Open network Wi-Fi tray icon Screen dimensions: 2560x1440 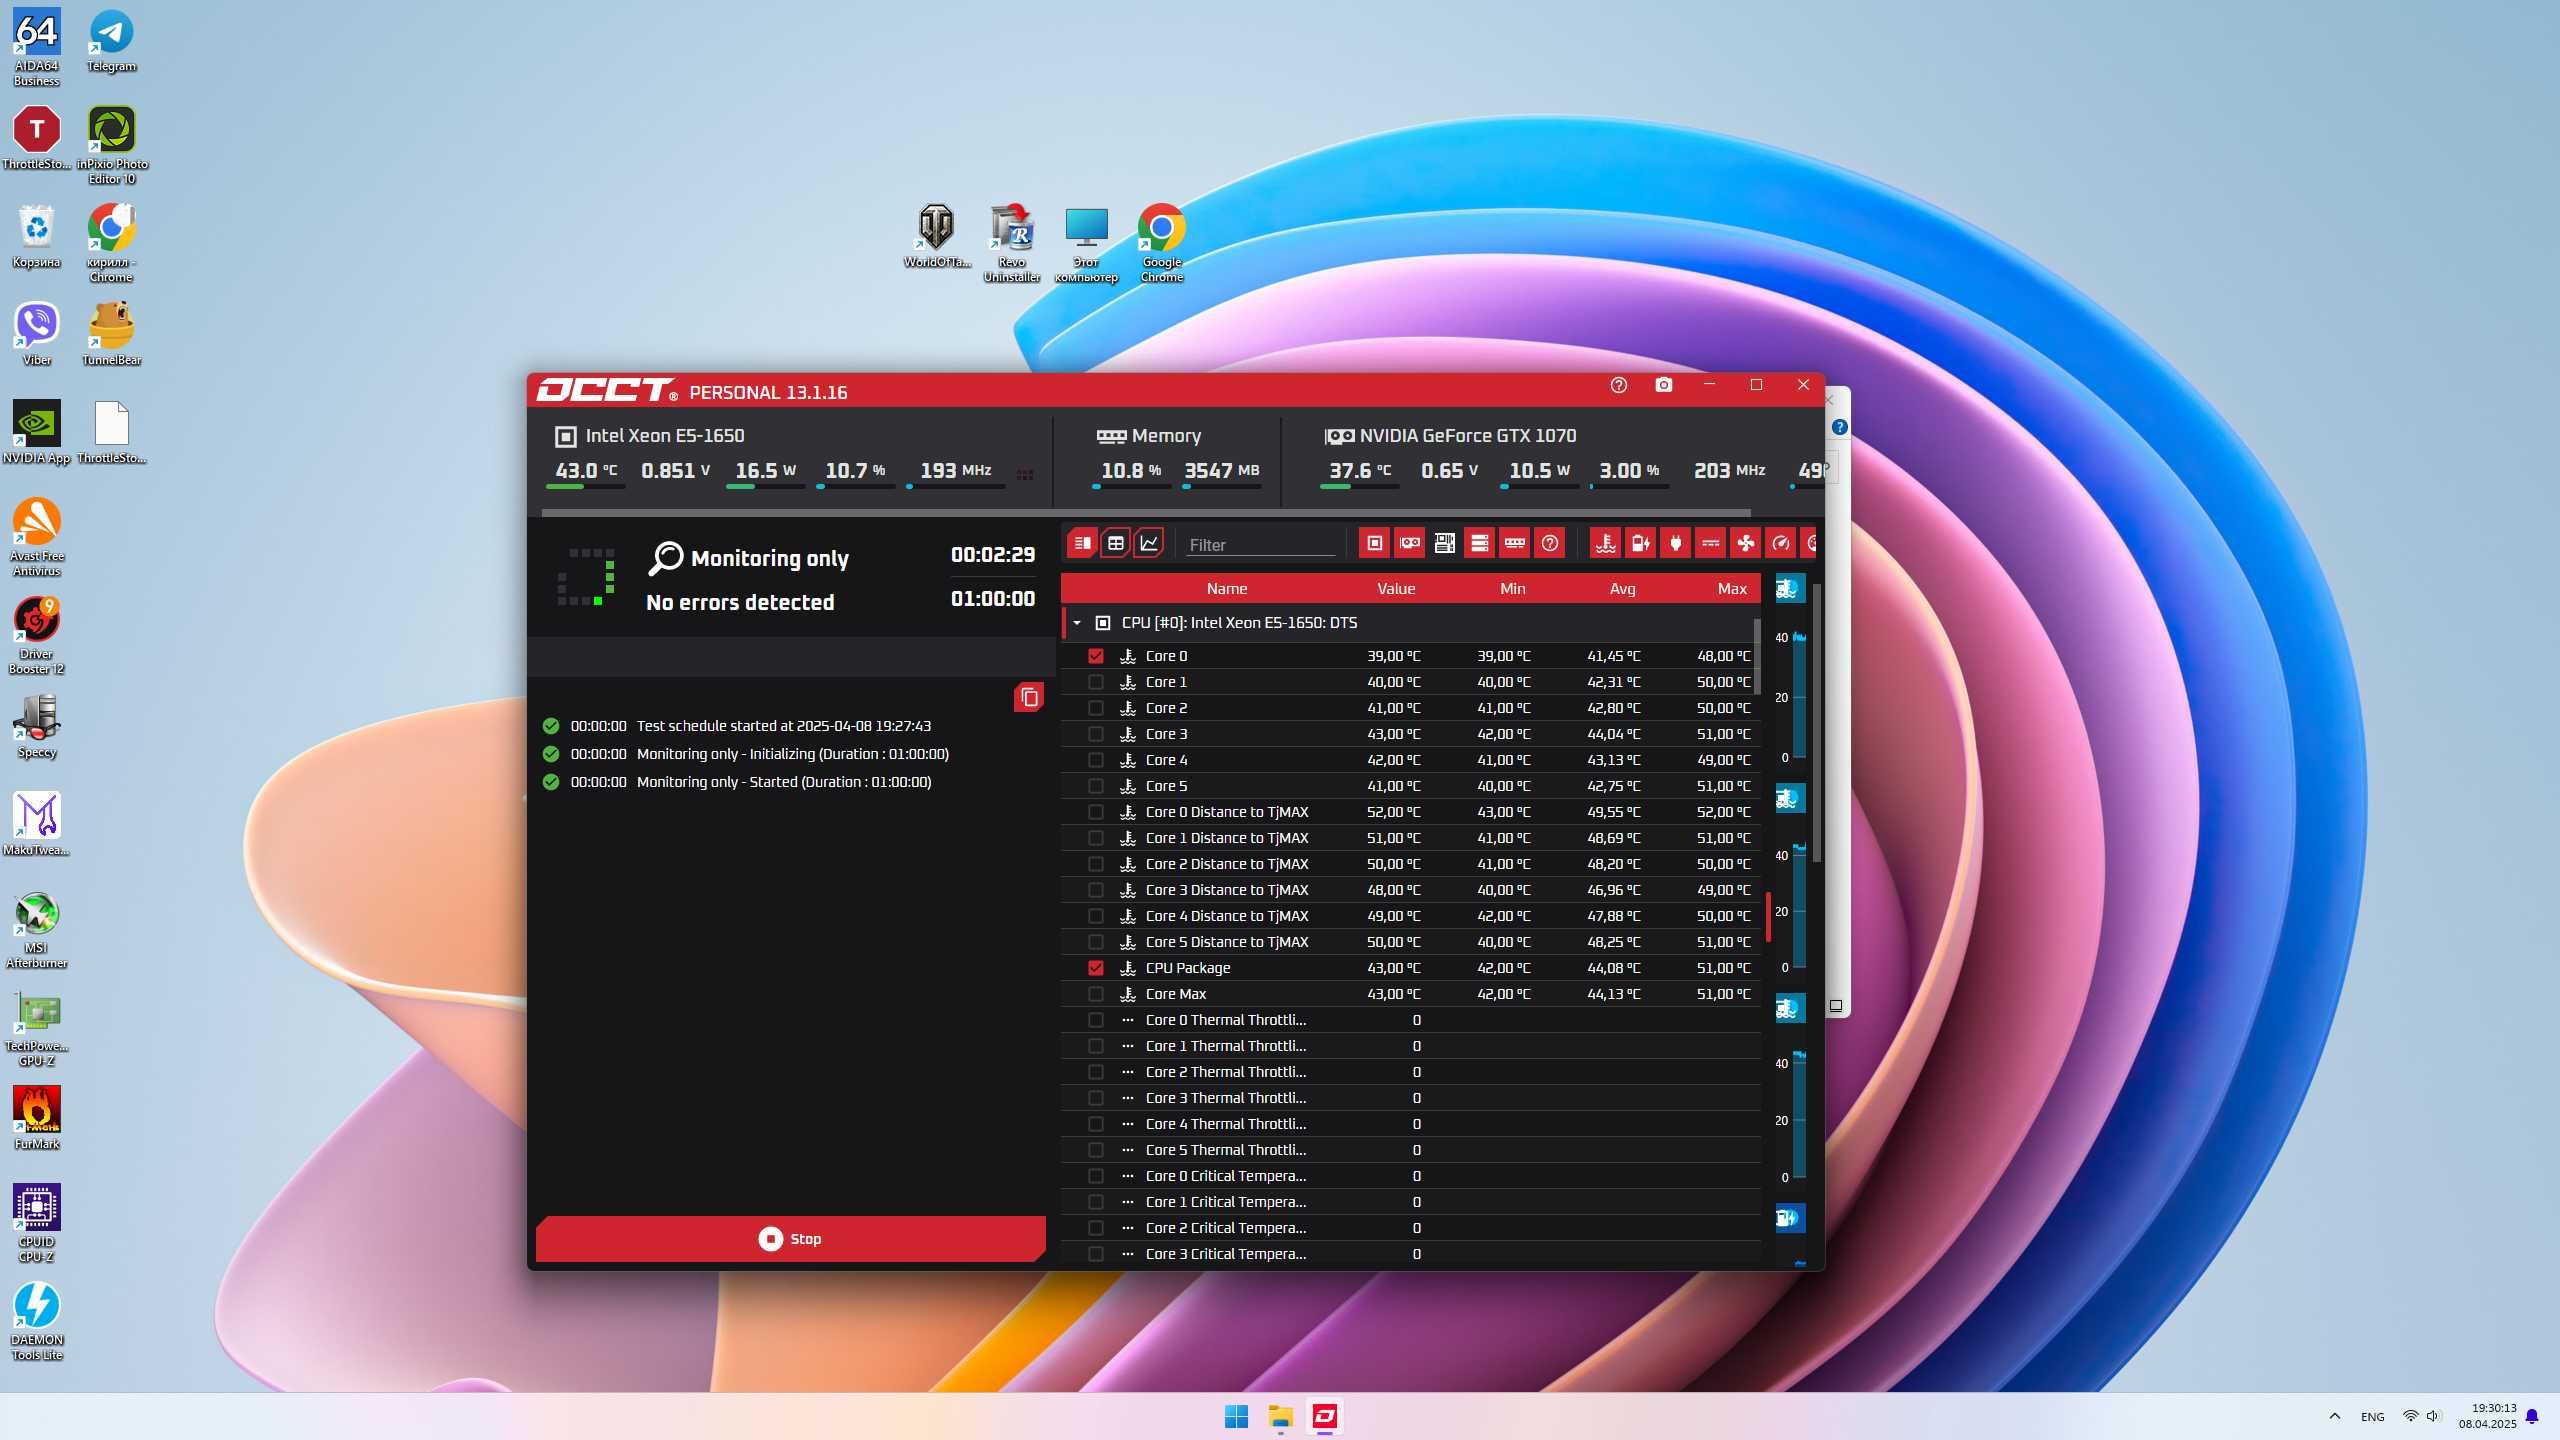click(2410, 1416)
